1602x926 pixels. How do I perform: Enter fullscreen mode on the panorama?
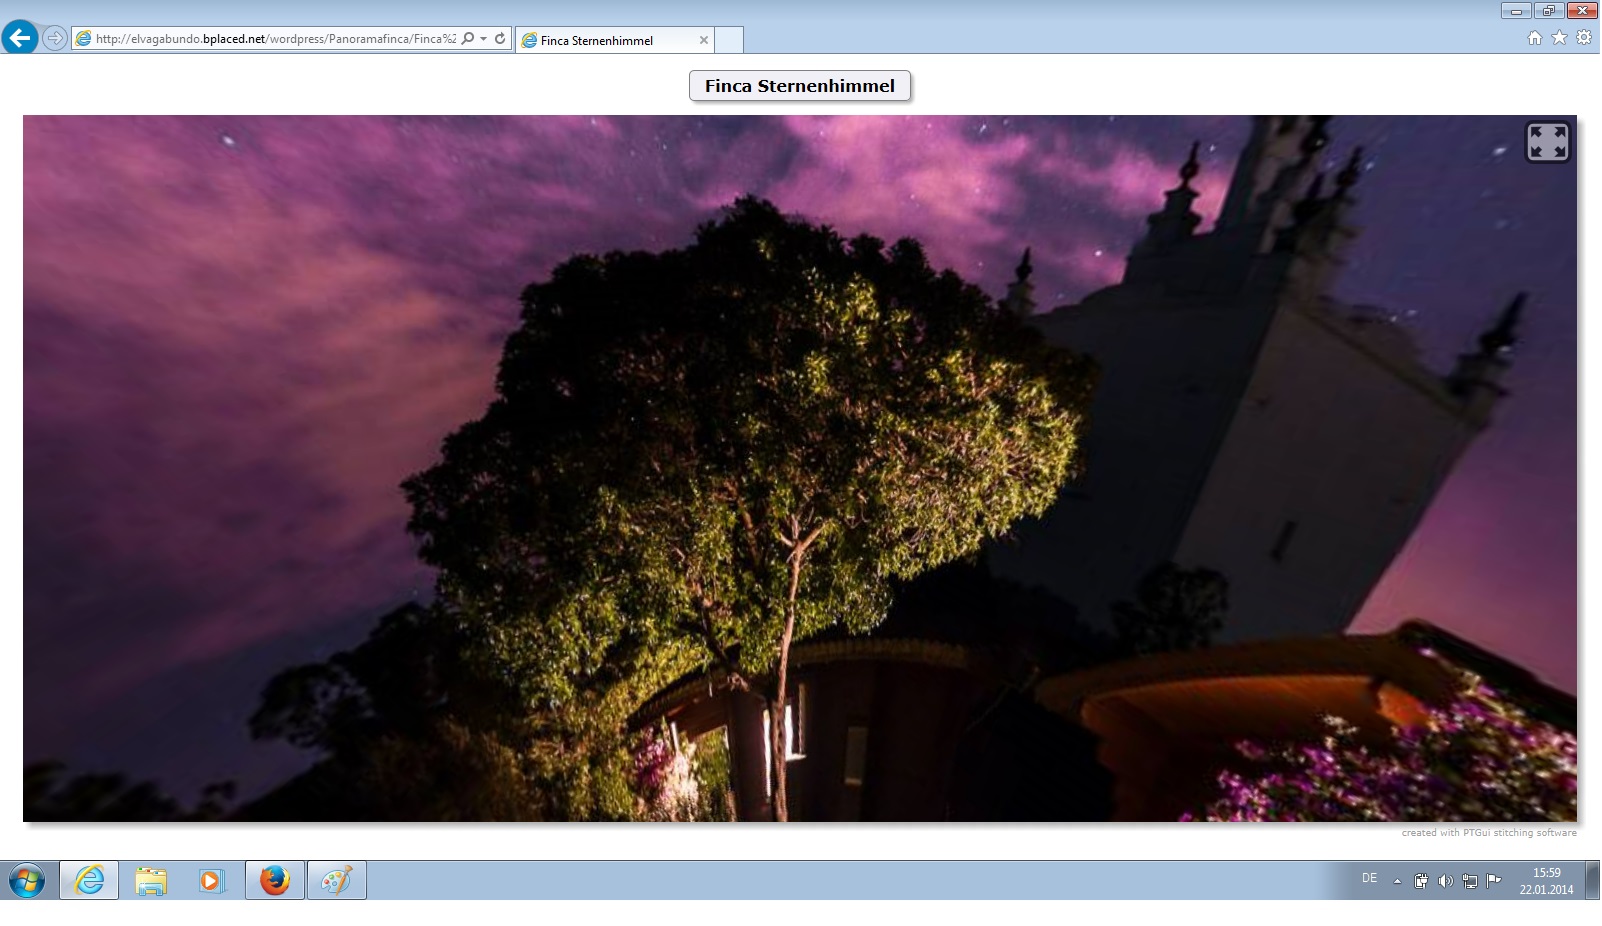(x=1547, y=142)
